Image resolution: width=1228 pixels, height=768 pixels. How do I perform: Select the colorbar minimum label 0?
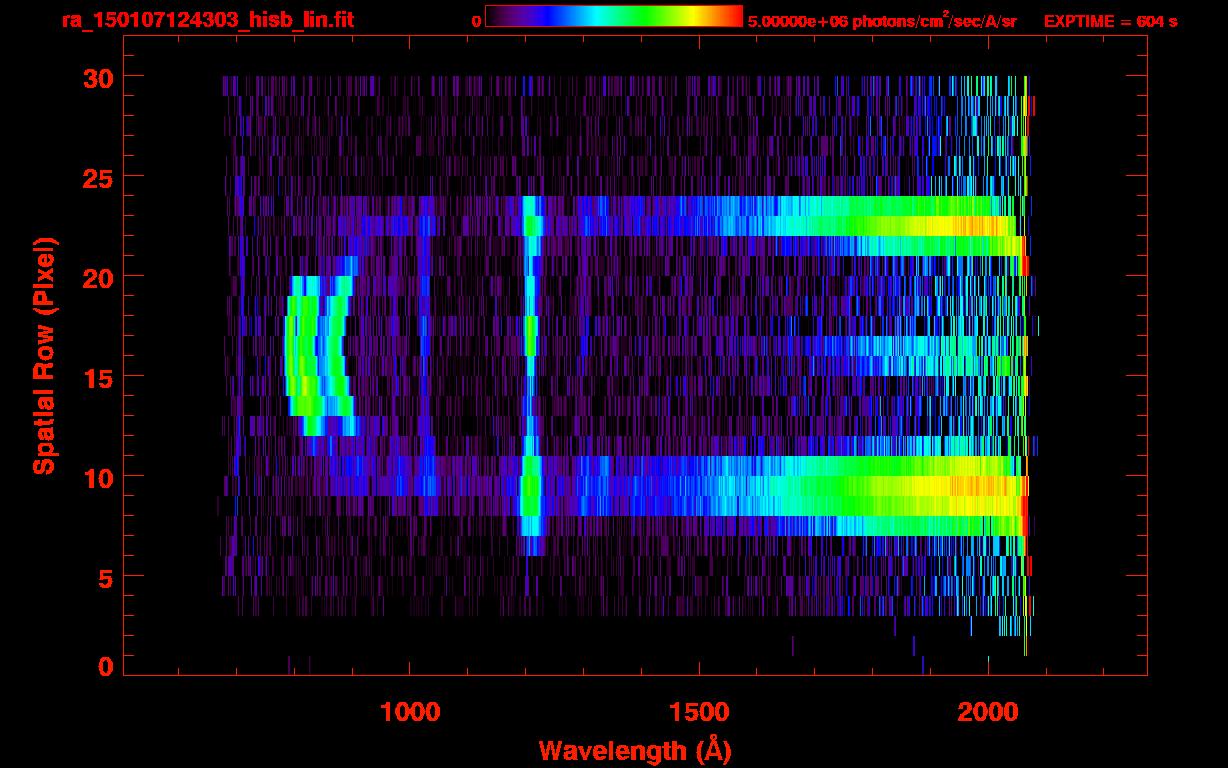pos(476,21)
